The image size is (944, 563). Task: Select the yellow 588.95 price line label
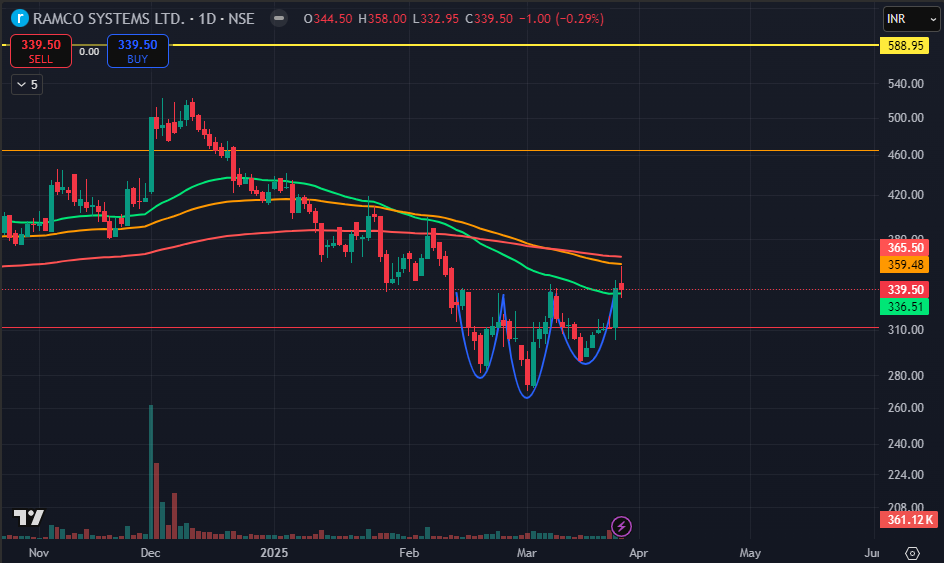[x=905, y=45]
